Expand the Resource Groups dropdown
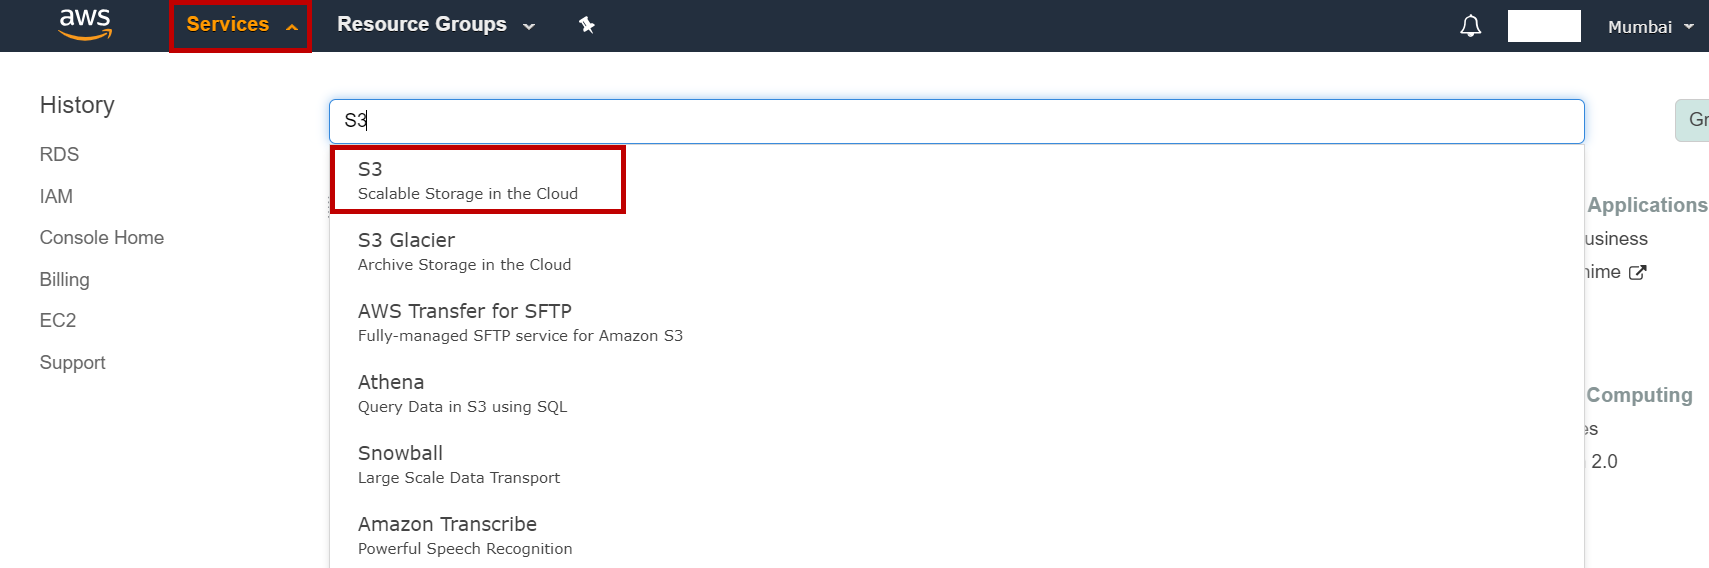Screen dimensions: 1709x568 [436, 25]
